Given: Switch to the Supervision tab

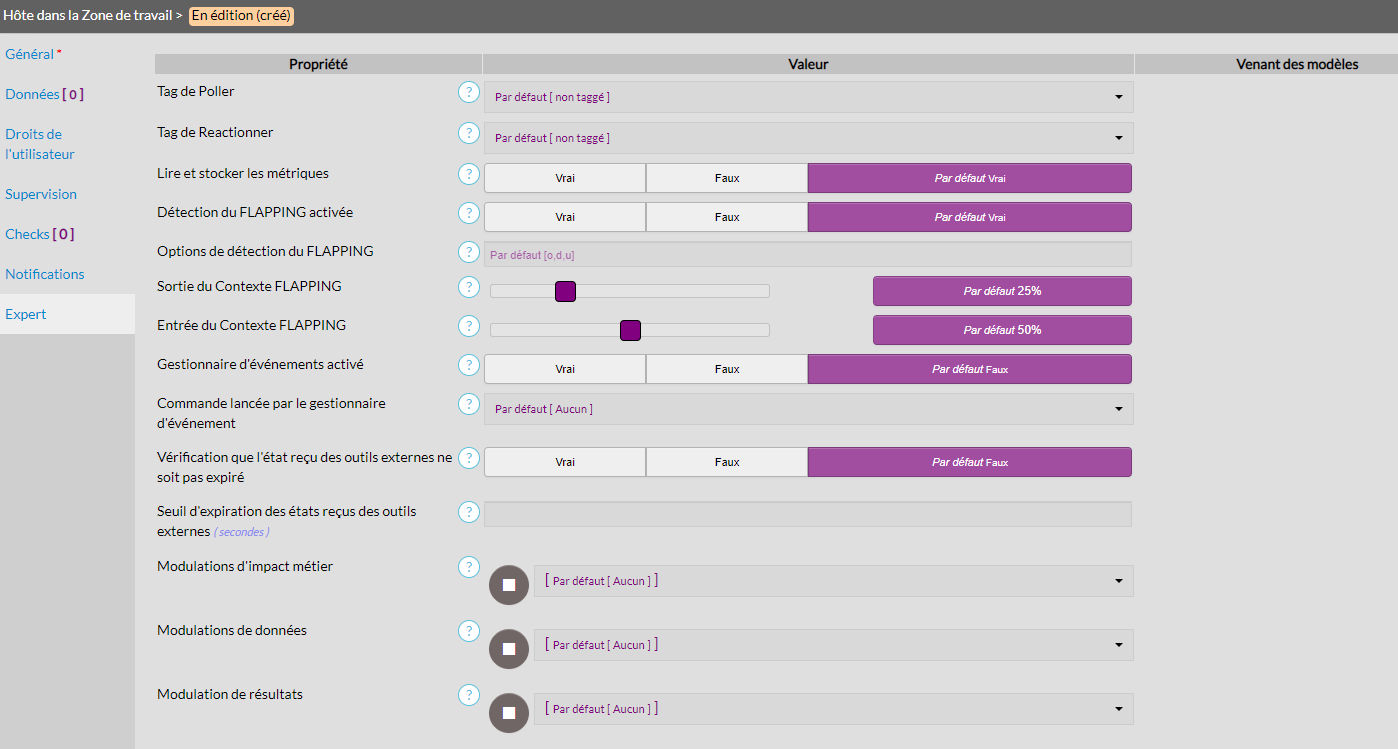Looking at the screenshot, I should tap(41, 194).
